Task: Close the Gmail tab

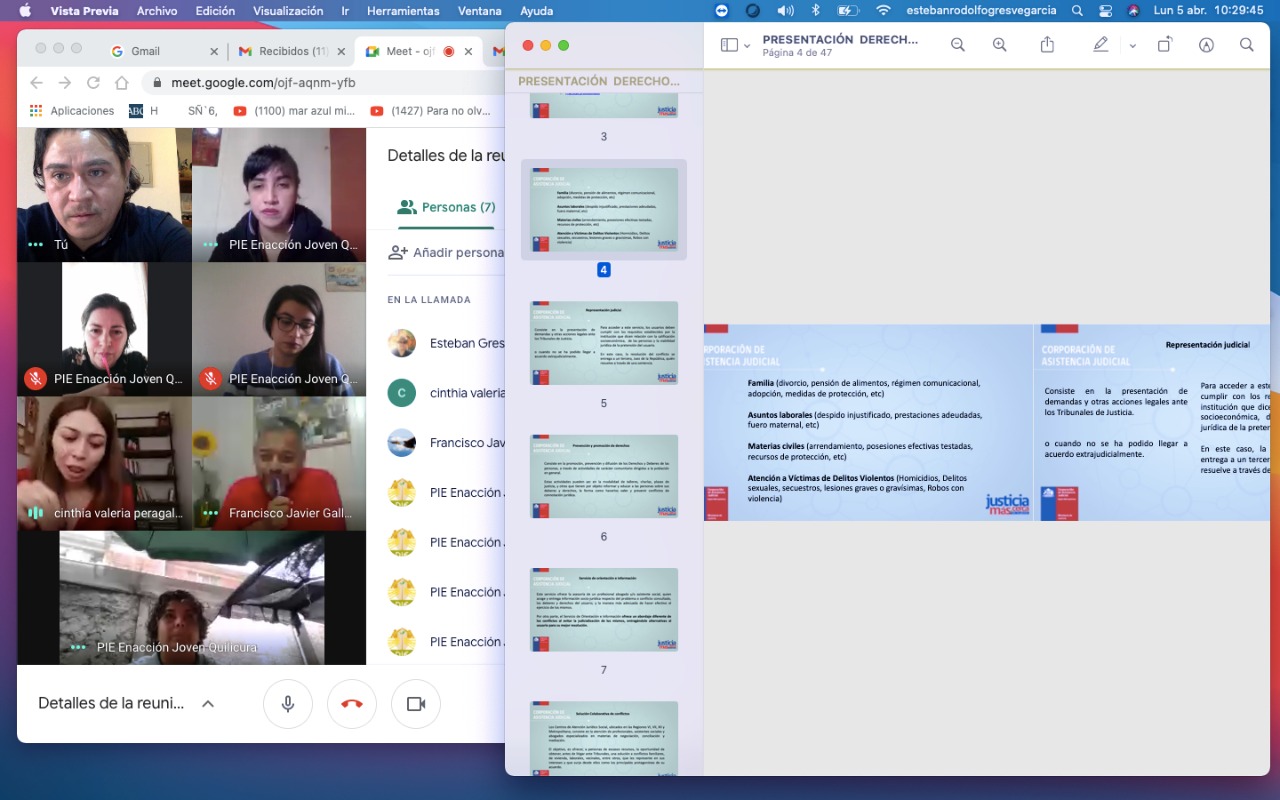Action: pyautogui.click(x=214, y=51)
